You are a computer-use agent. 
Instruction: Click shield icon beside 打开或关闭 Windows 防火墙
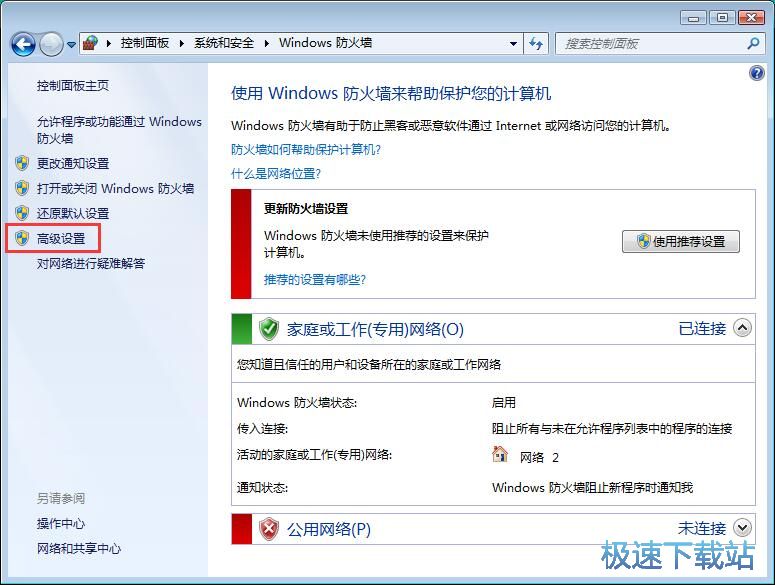22,188
